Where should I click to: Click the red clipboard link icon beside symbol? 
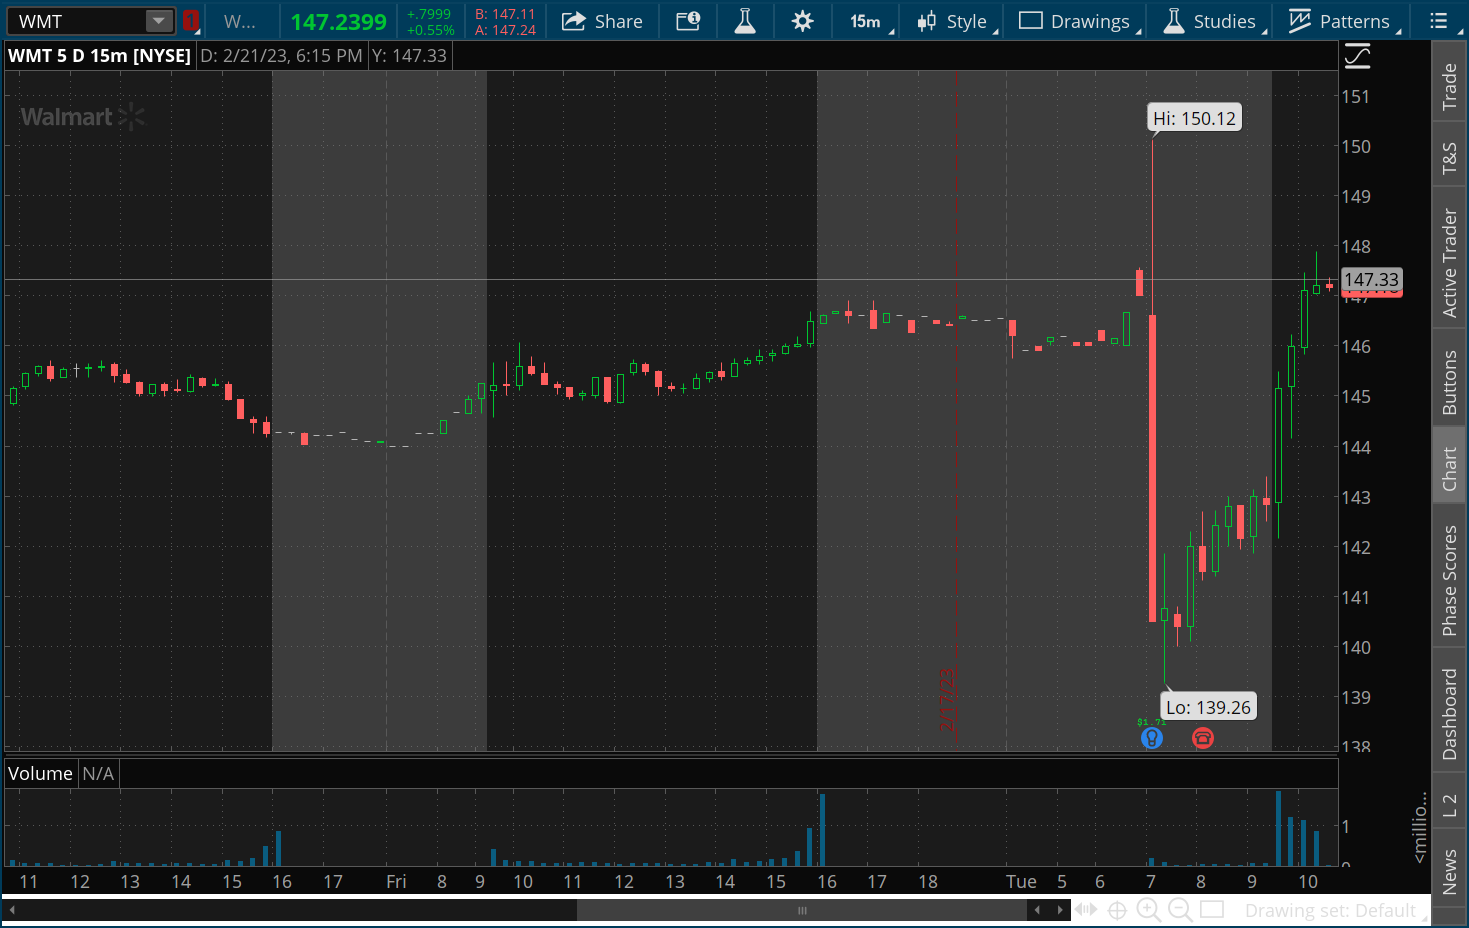(x=190, y=21)
